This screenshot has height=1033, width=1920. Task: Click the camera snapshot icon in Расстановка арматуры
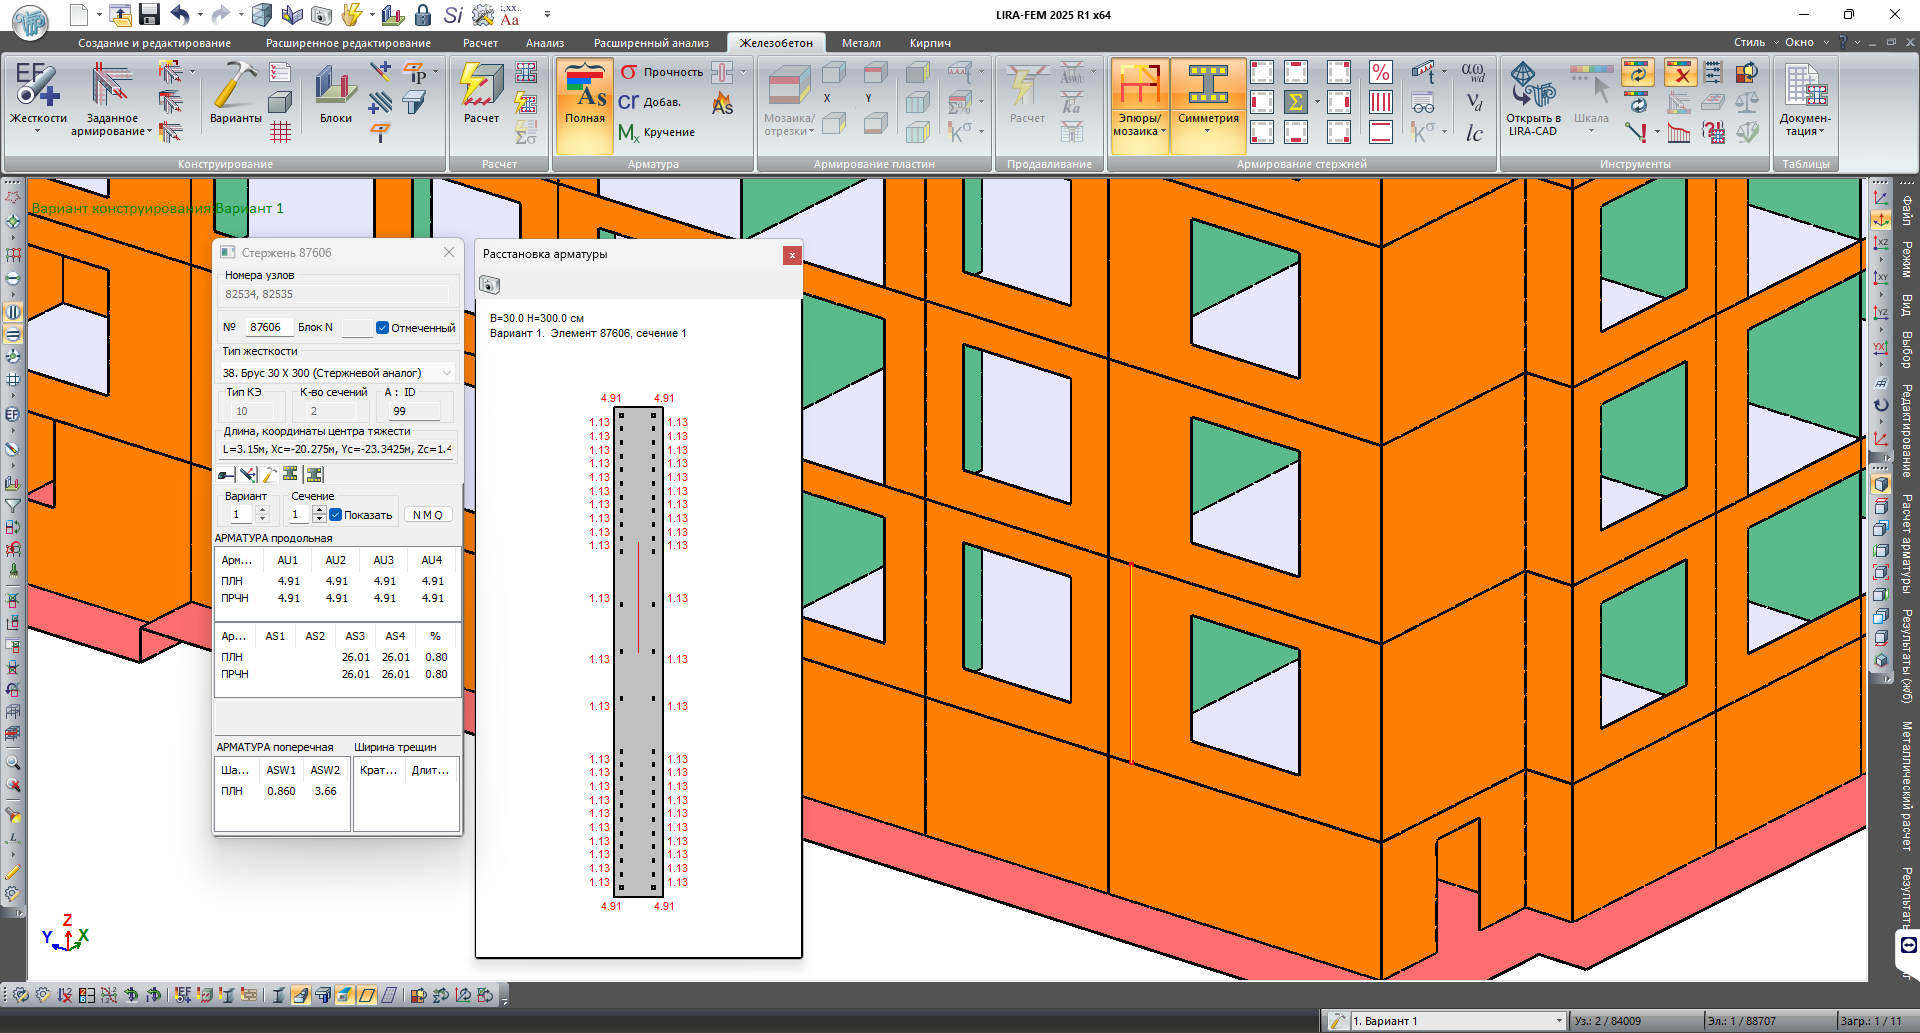[489, 286]
